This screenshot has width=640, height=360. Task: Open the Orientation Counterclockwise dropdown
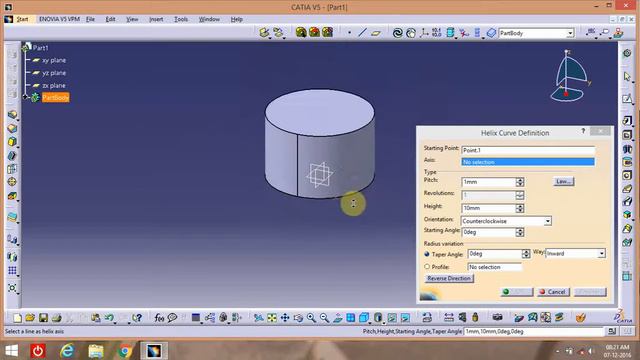(548, 221)
